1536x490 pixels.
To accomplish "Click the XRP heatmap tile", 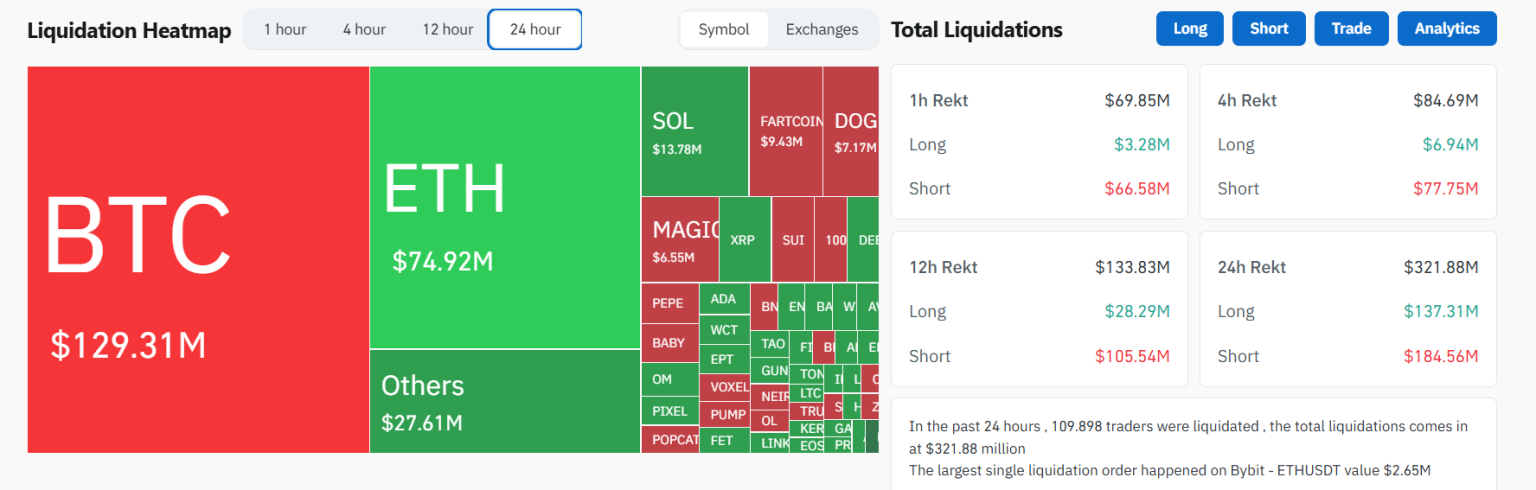I will click(x=744, y=240).
